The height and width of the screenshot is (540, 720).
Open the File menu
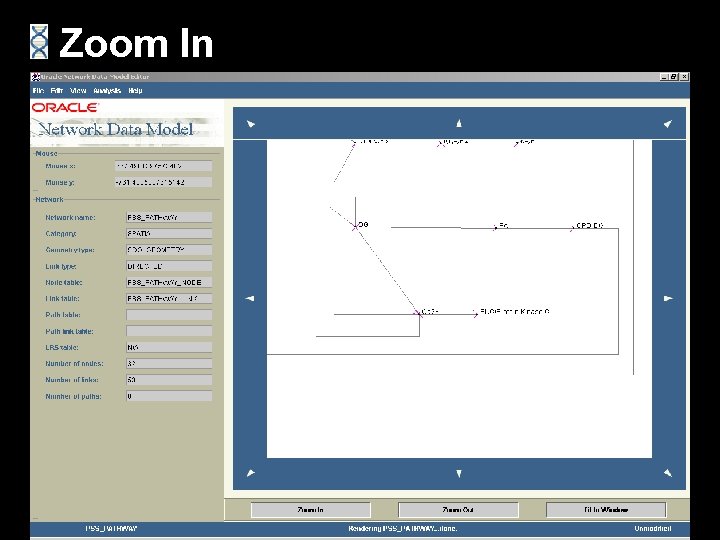(38, 90)
